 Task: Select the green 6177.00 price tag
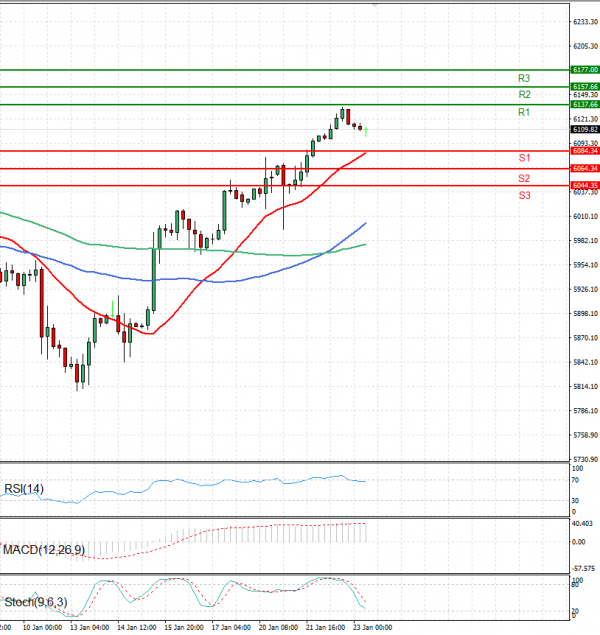coord(585,70)
